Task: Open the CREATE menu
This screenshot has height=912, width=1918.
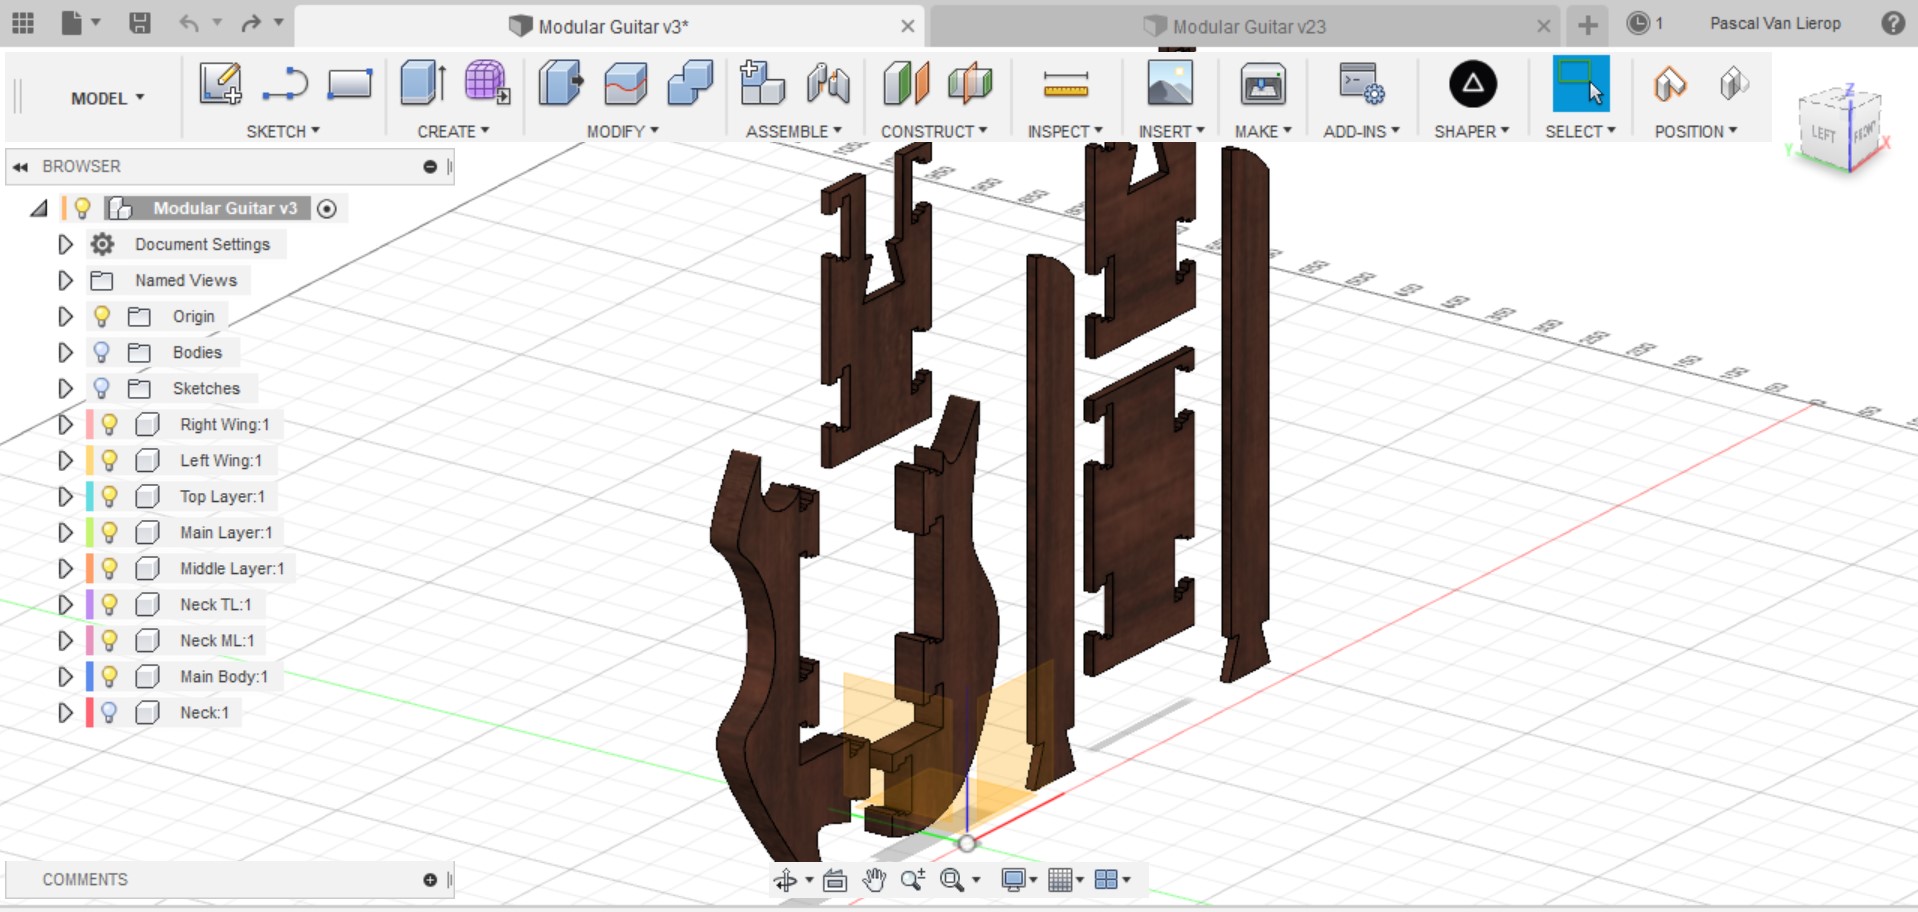Action: pyautogui.click(x=453, y=131)
